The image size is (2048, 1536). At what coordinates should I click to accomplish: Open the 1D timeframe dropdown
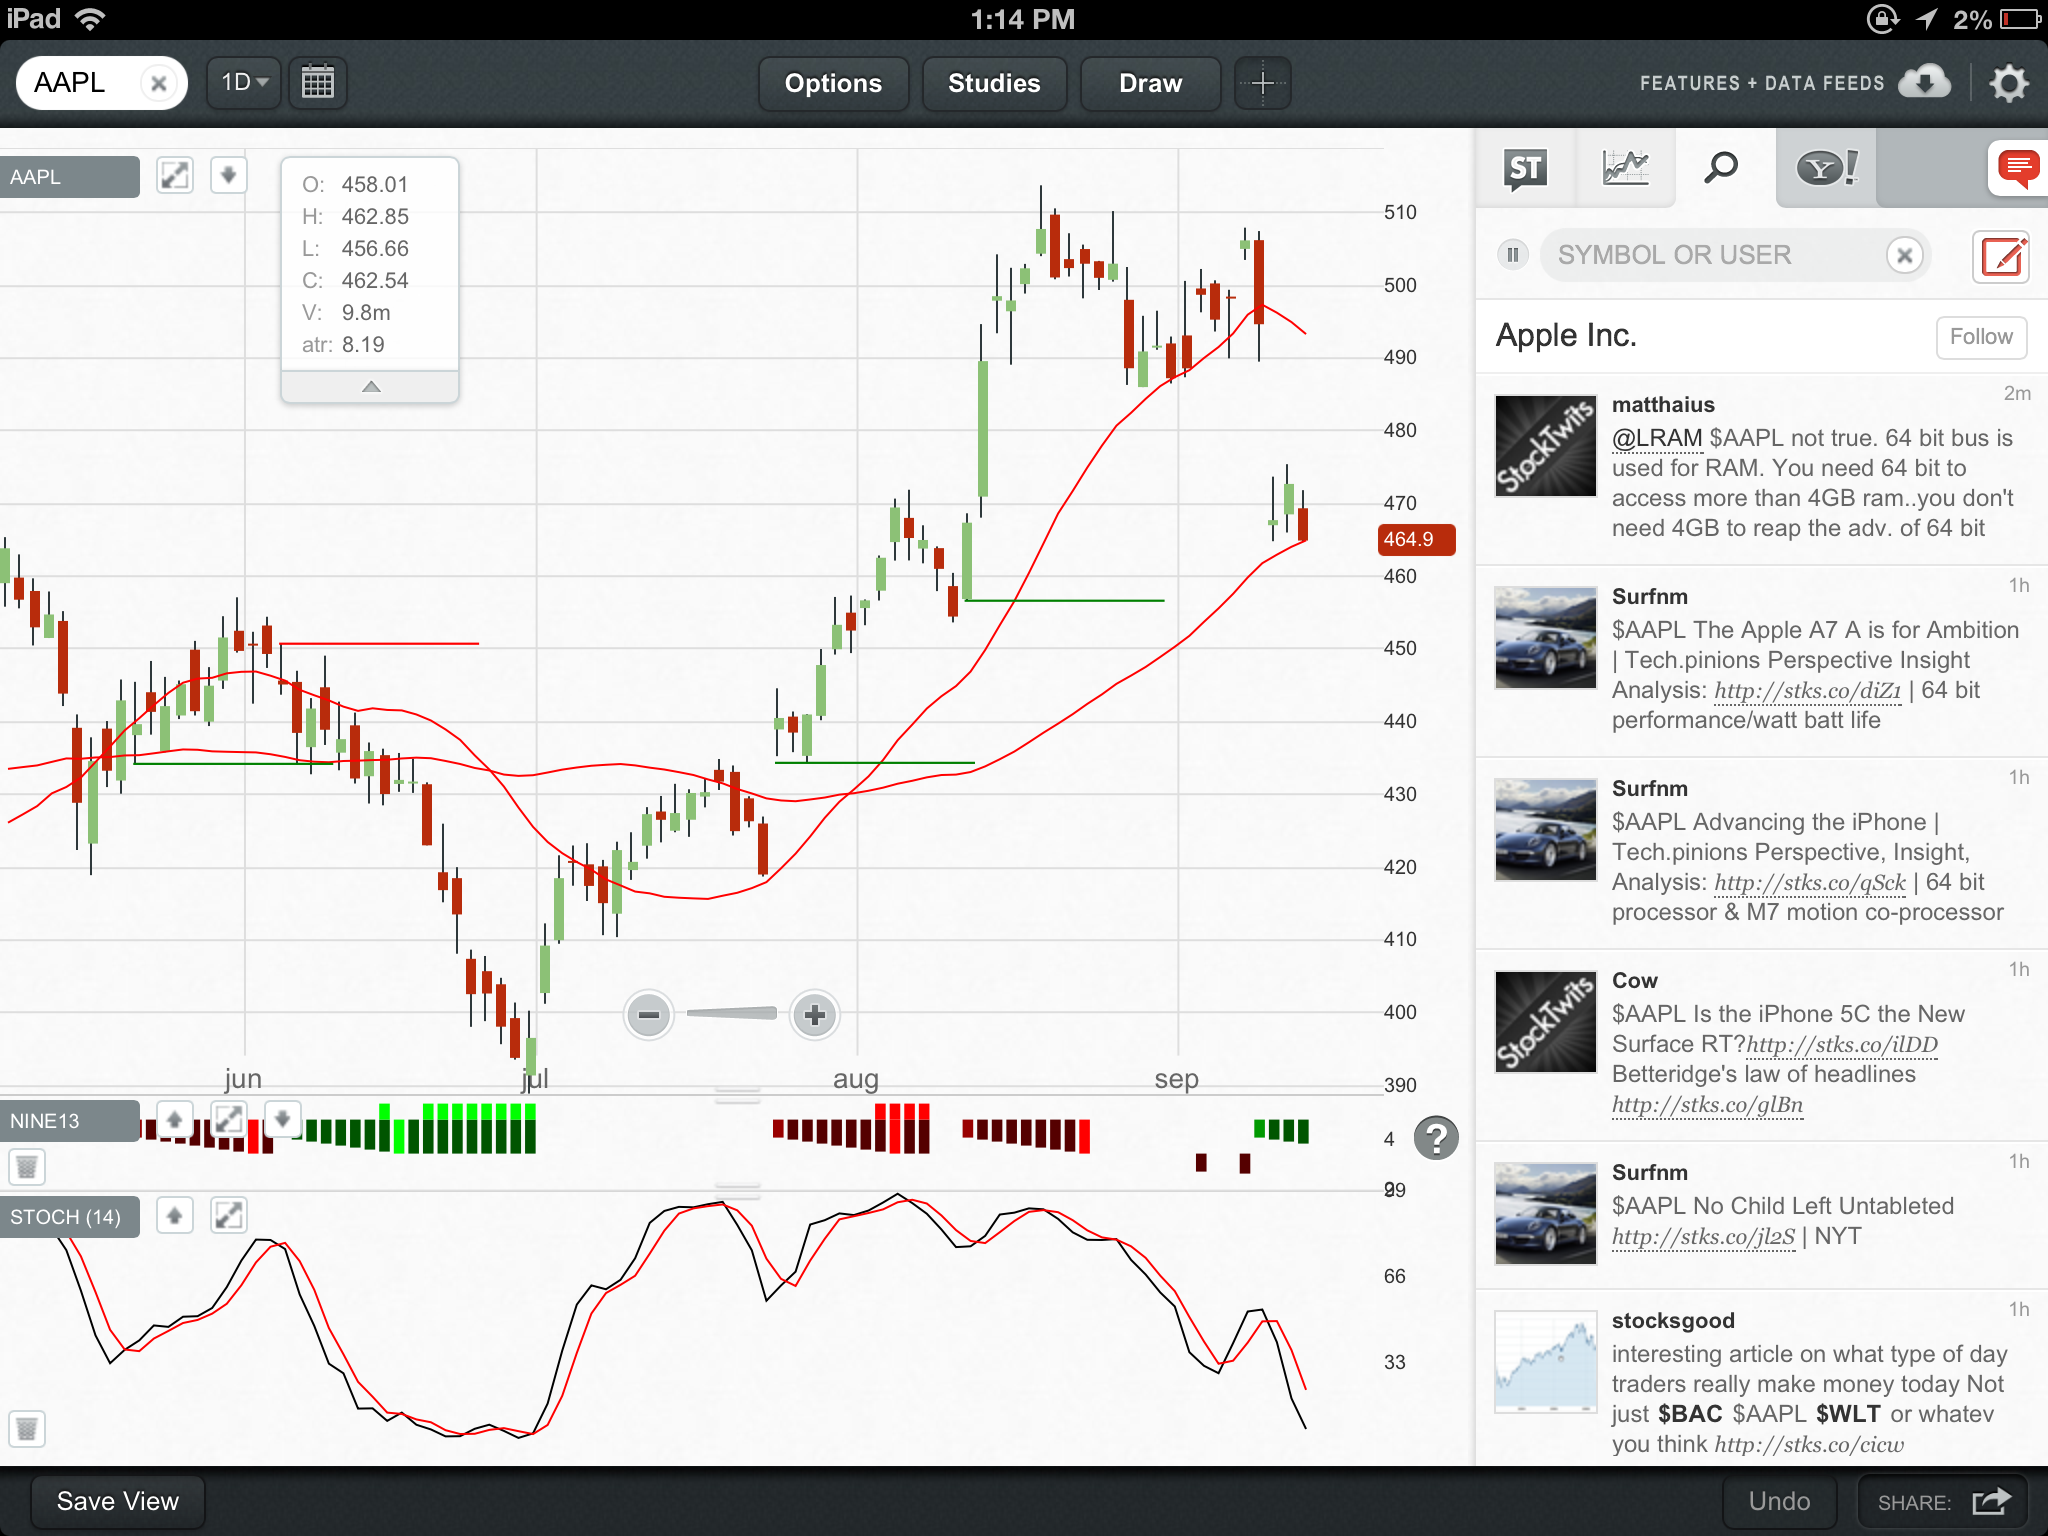pos(244,82)
